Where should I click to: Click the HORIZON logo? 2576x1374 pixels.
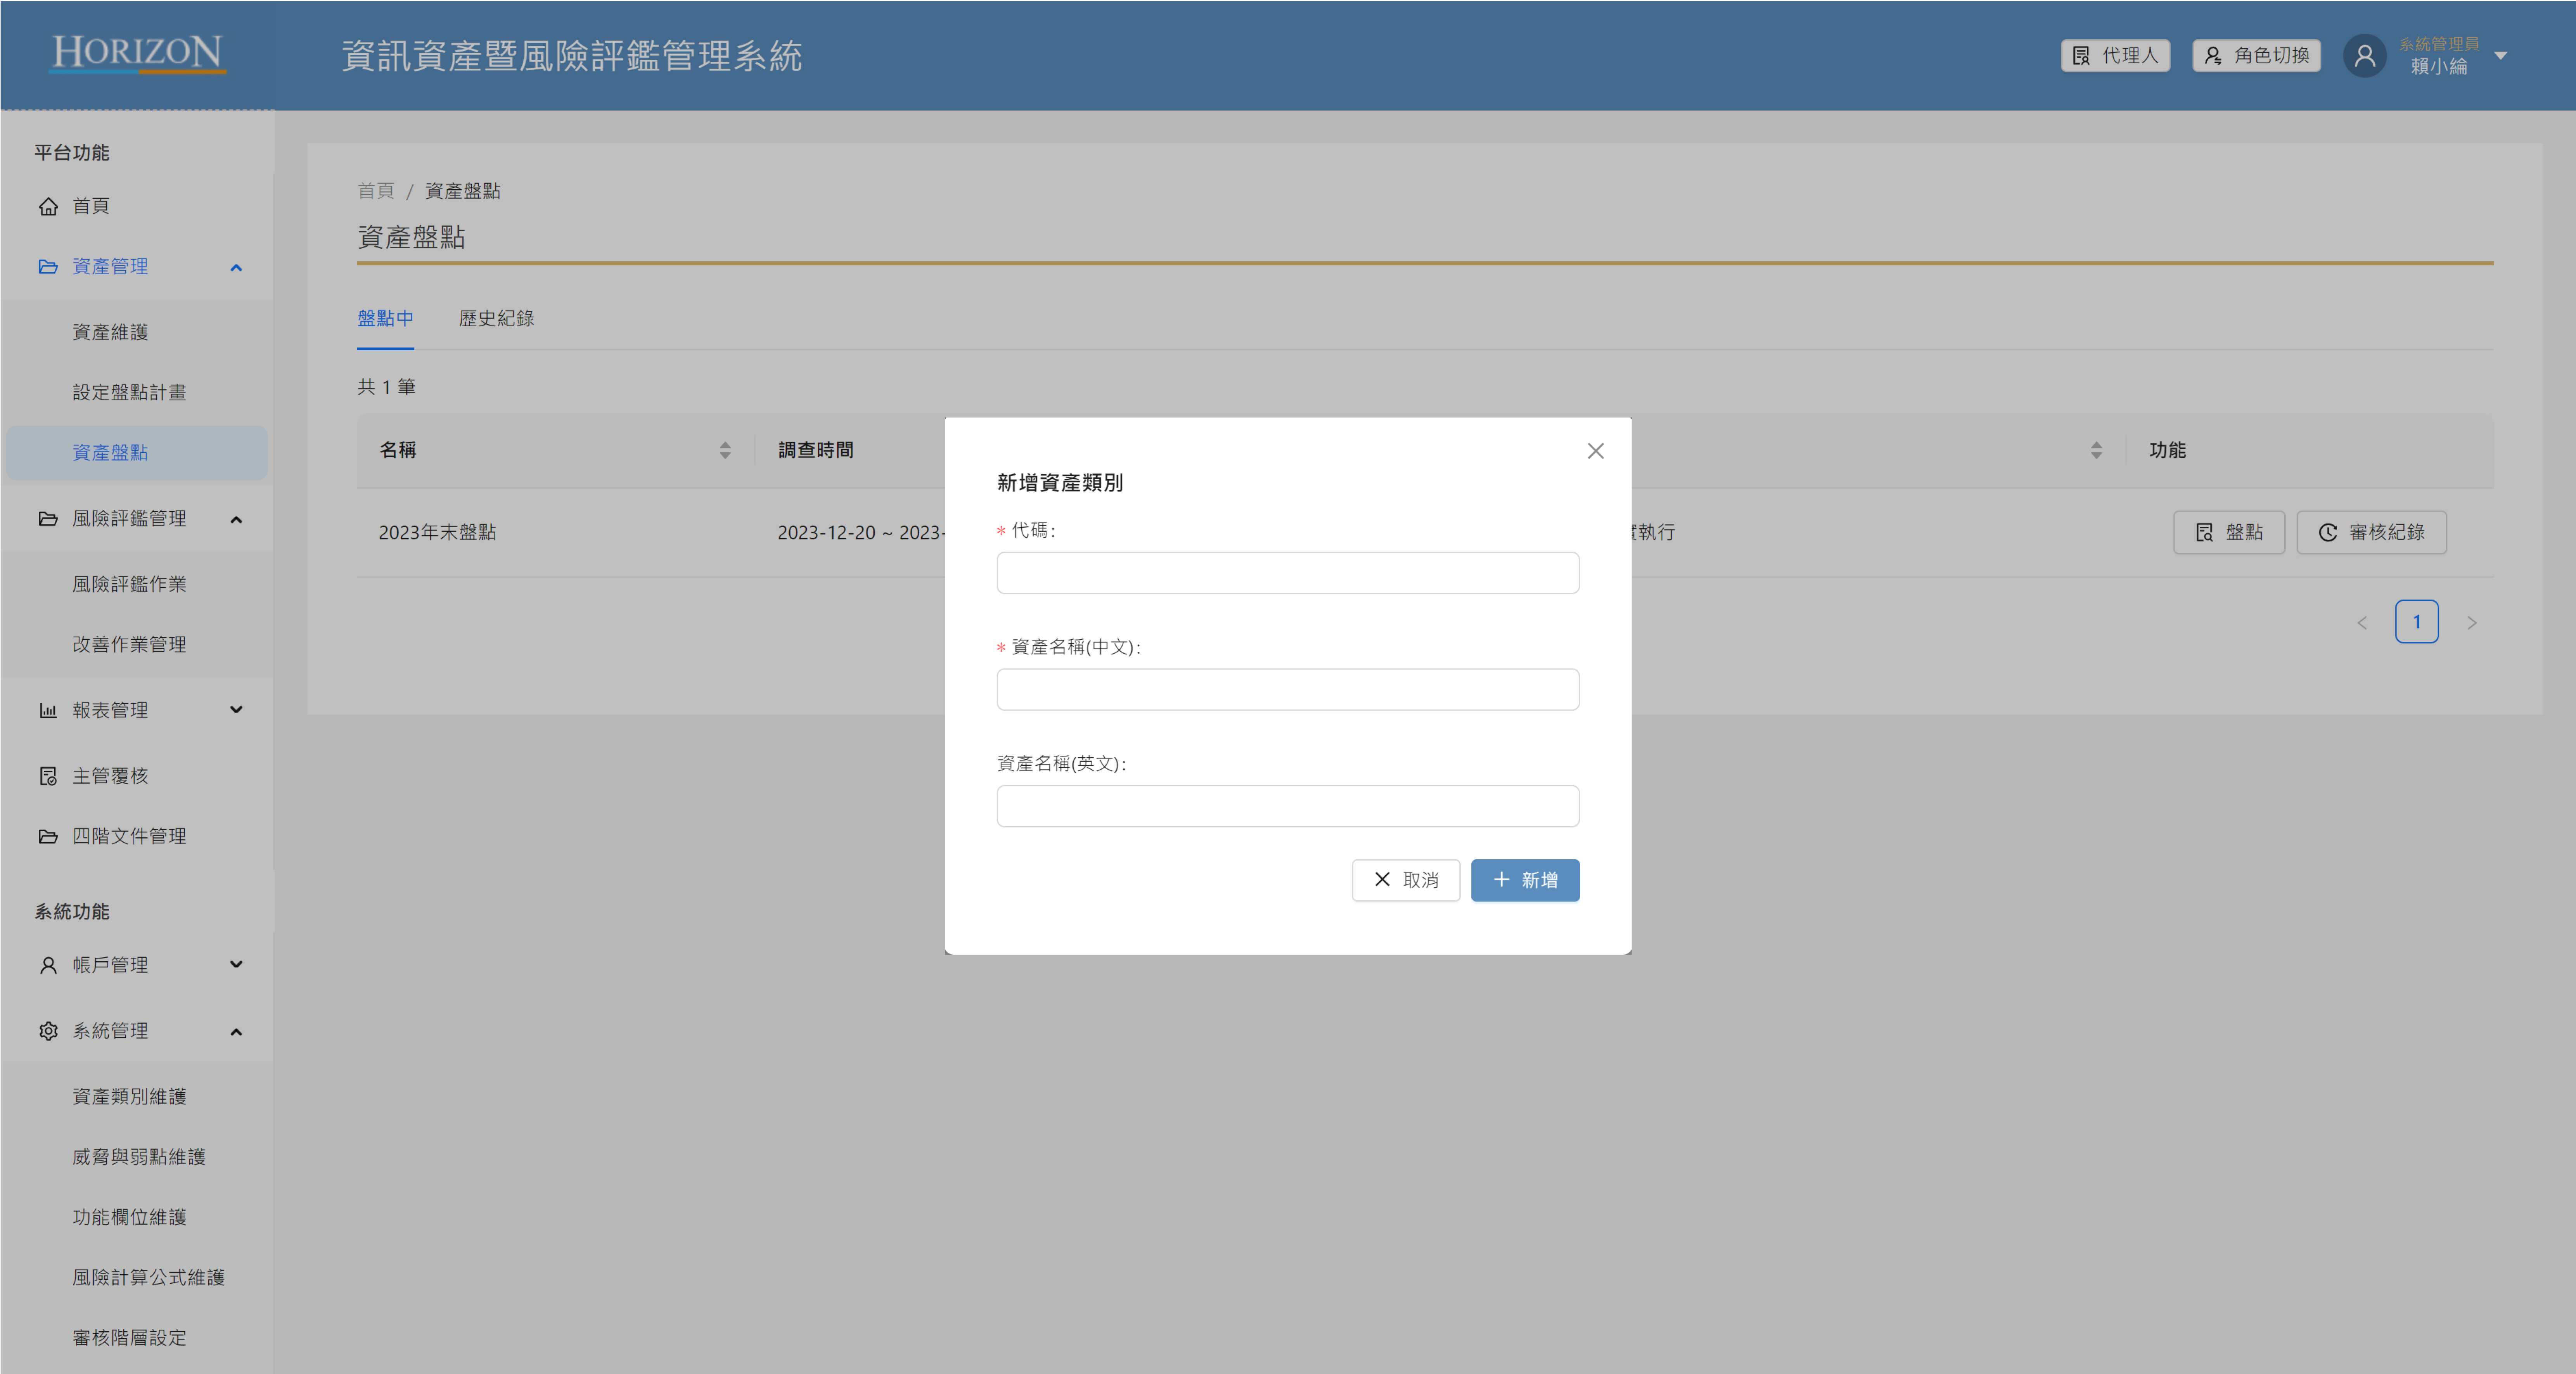(x=138, y=53)
